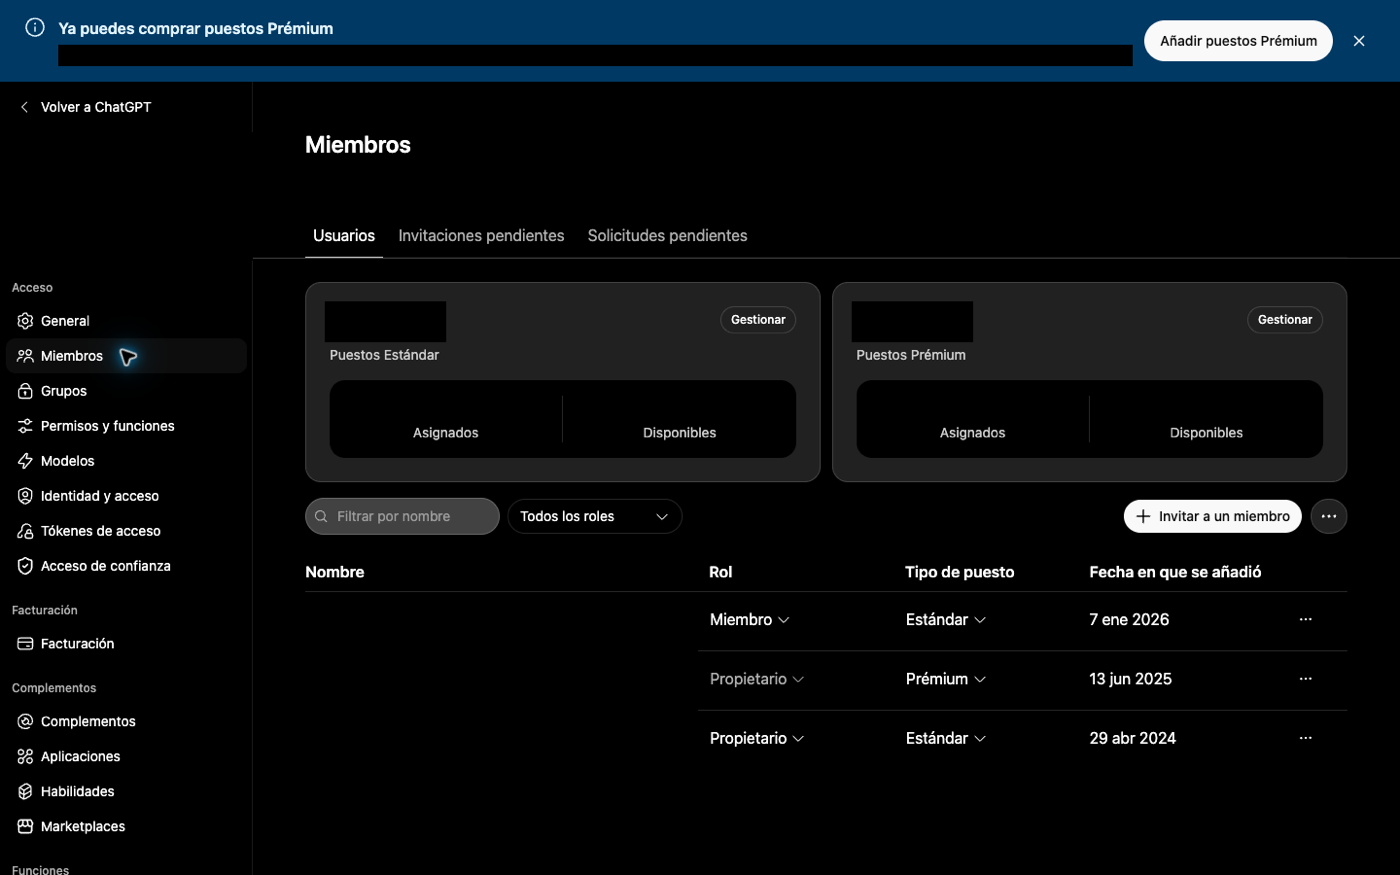Viewport: 1400px width, 875px height.
Task: Click the Acceso de confianza shield icon
Action: (25, 566)
